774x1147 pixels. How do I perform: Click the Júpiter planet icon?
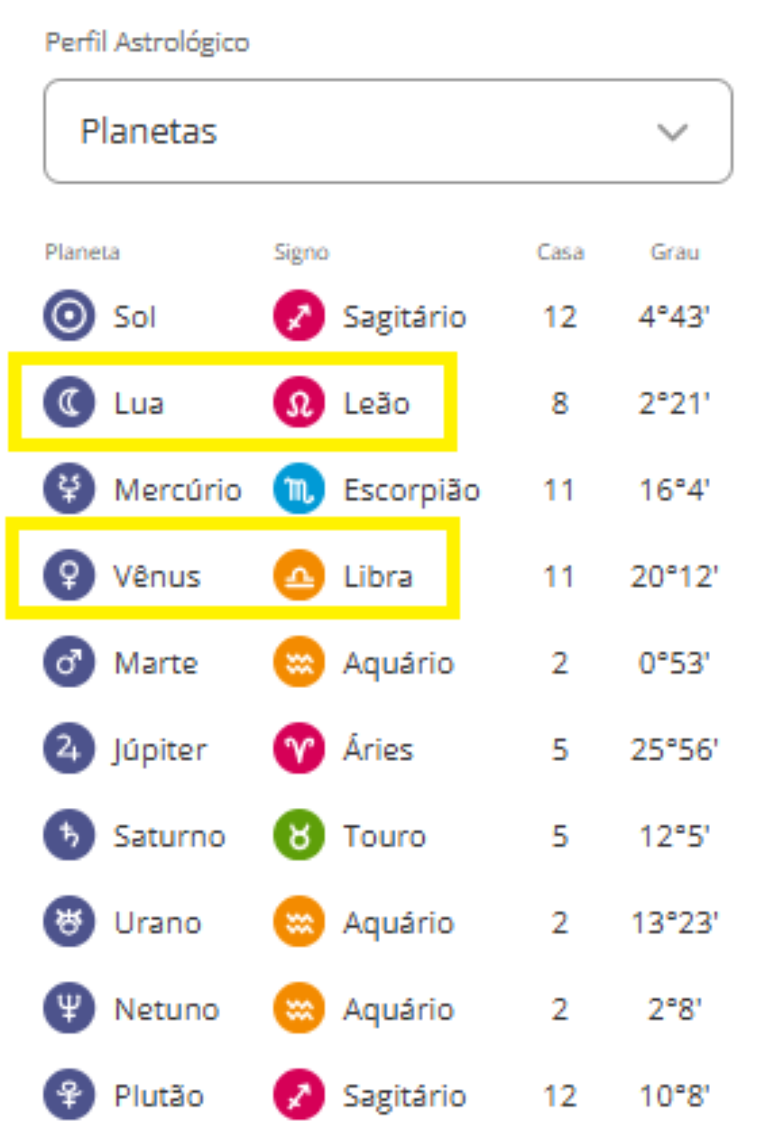click(x=69, y=749)
